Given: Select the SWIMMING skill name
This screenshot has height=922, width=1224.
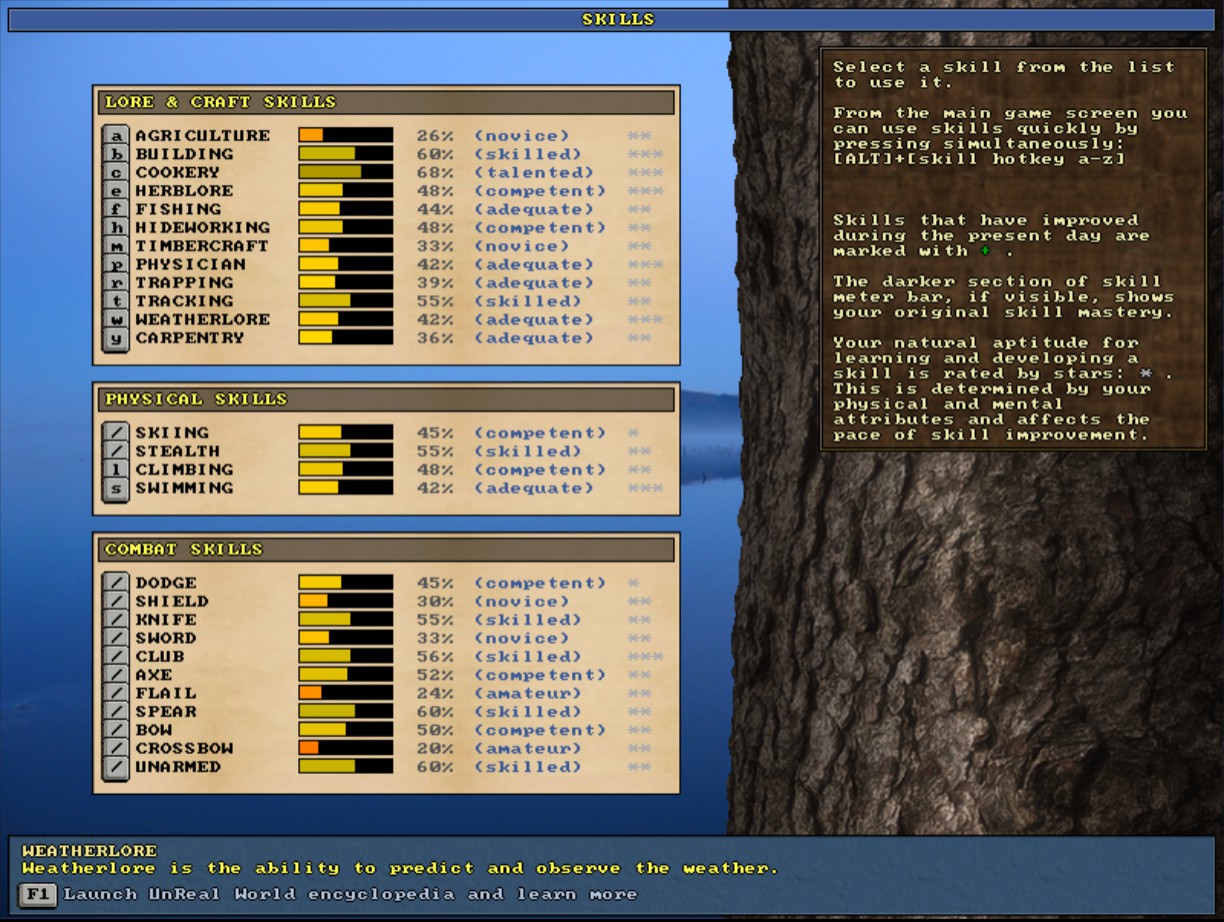Looking at the screenshot, I should (185, 488).
